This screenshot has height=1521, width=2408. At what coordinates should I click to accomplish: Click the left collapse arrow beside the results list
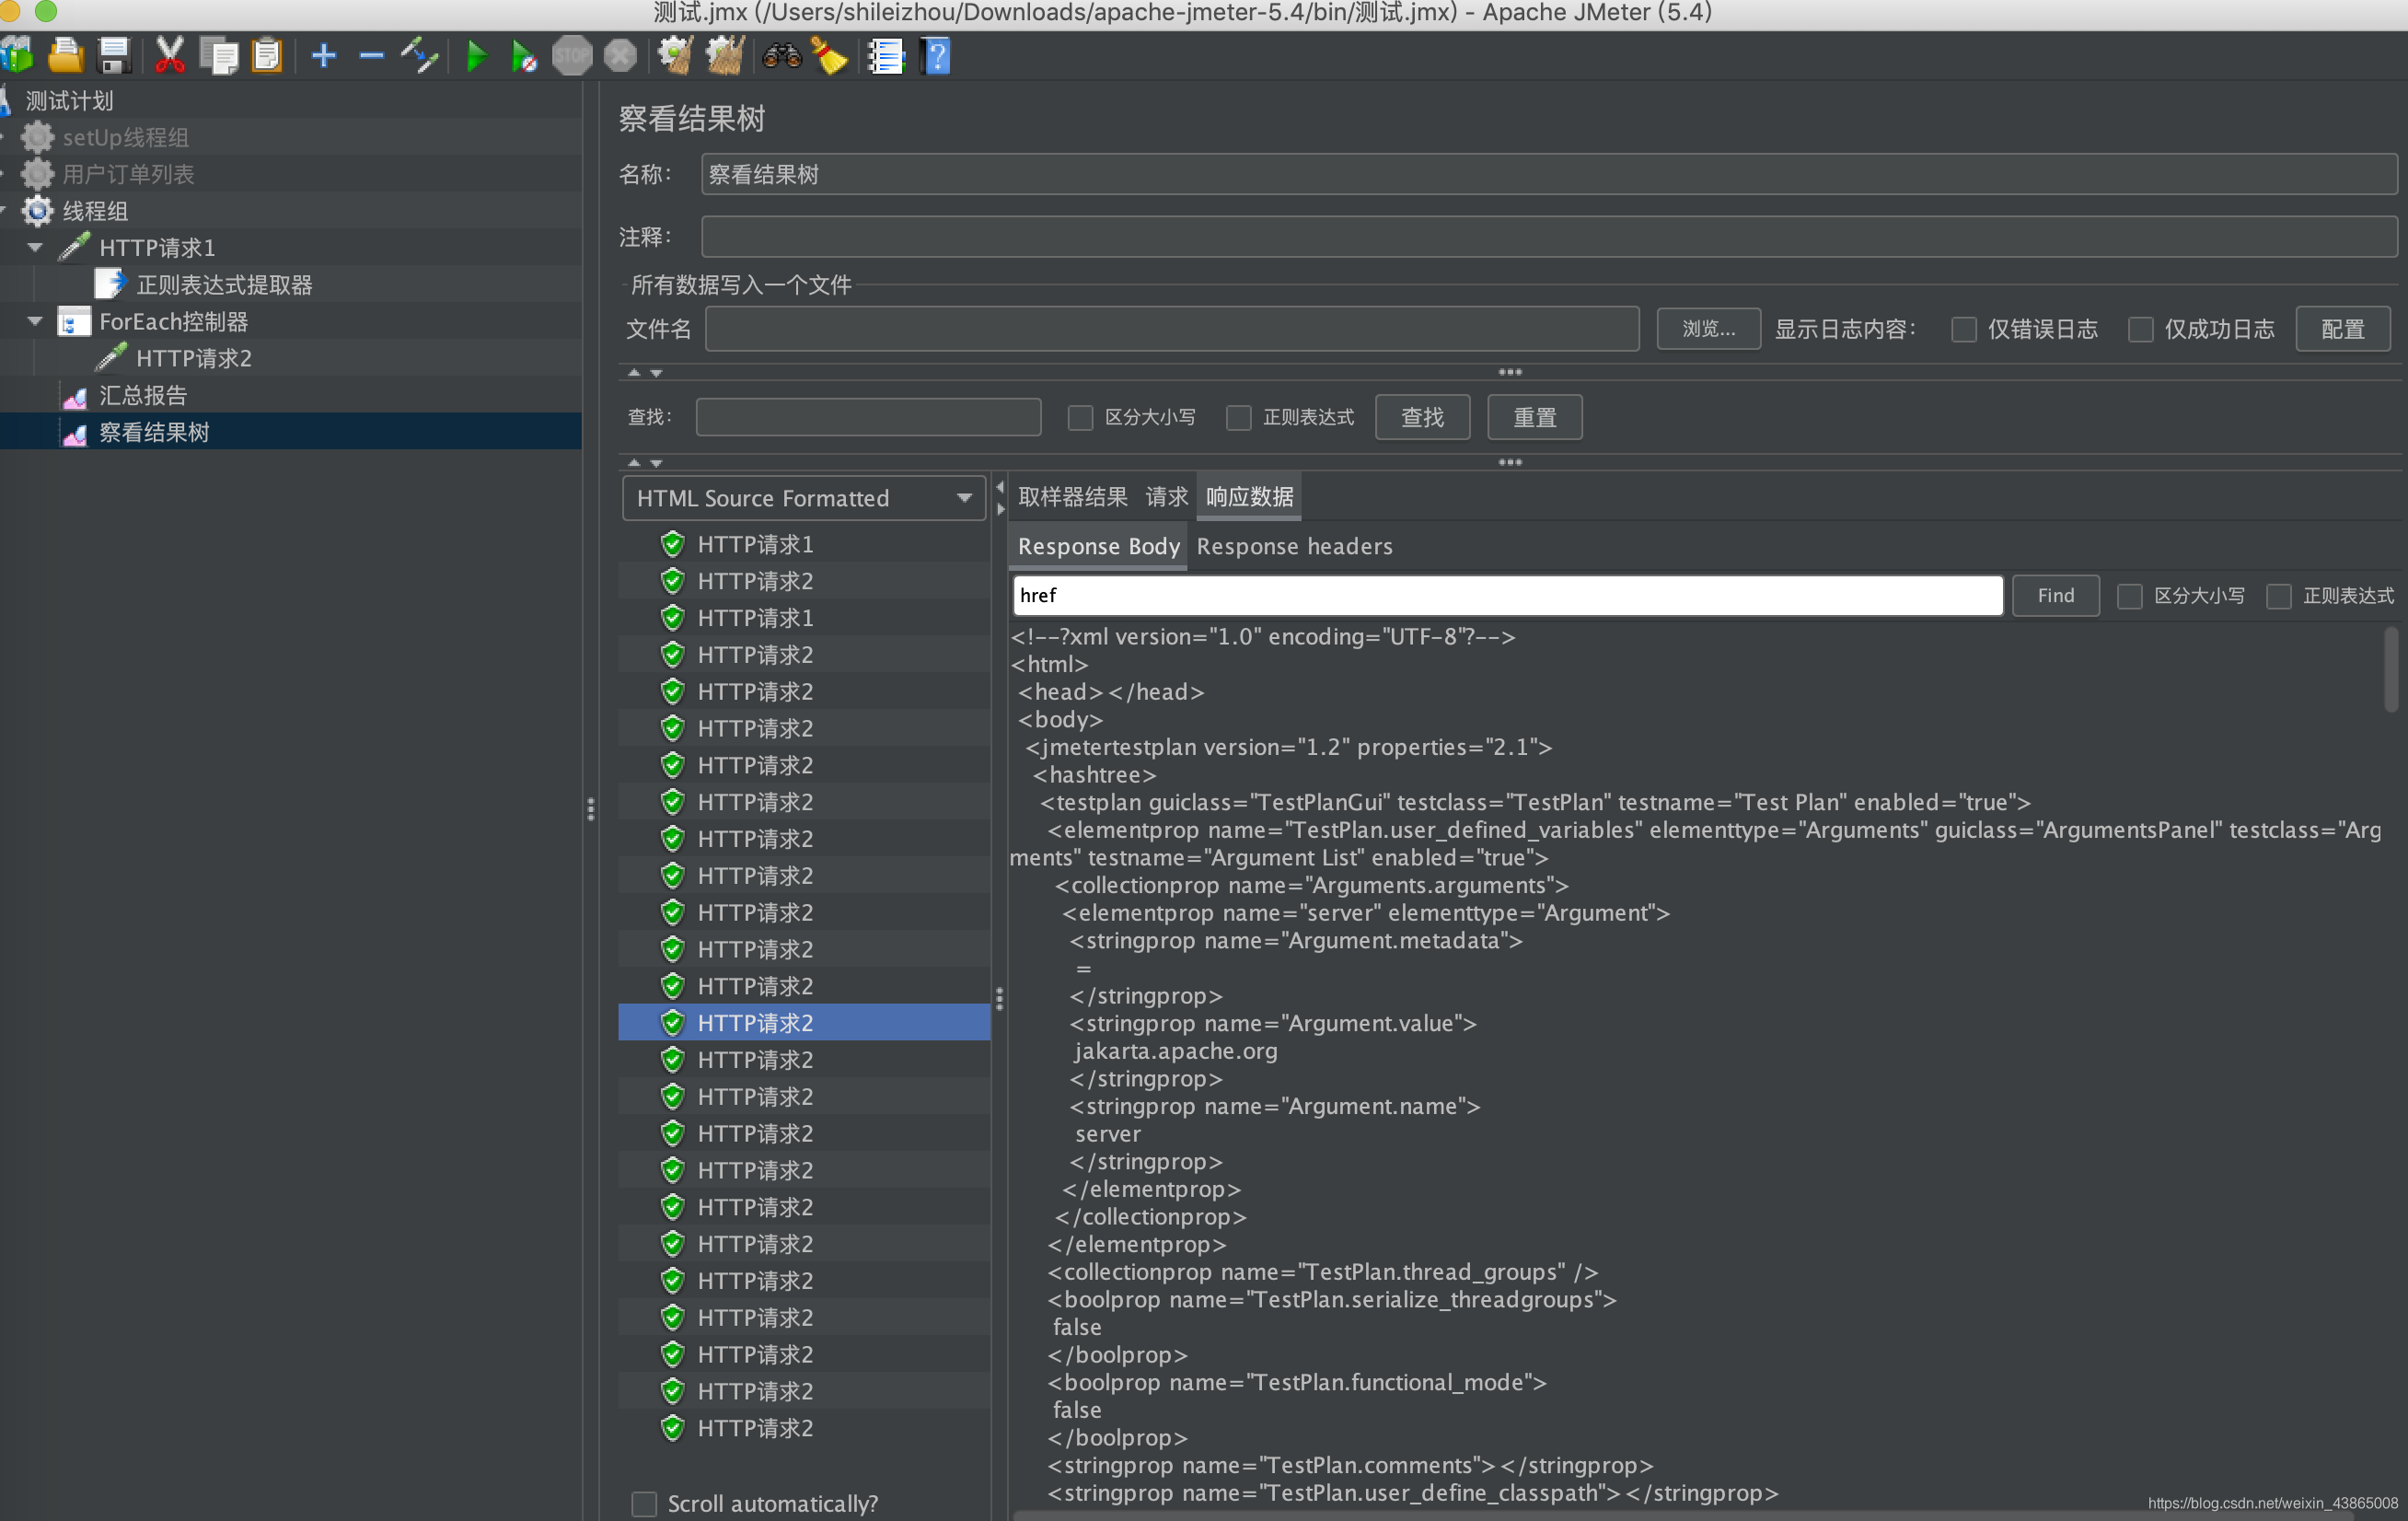point(1000,487)
